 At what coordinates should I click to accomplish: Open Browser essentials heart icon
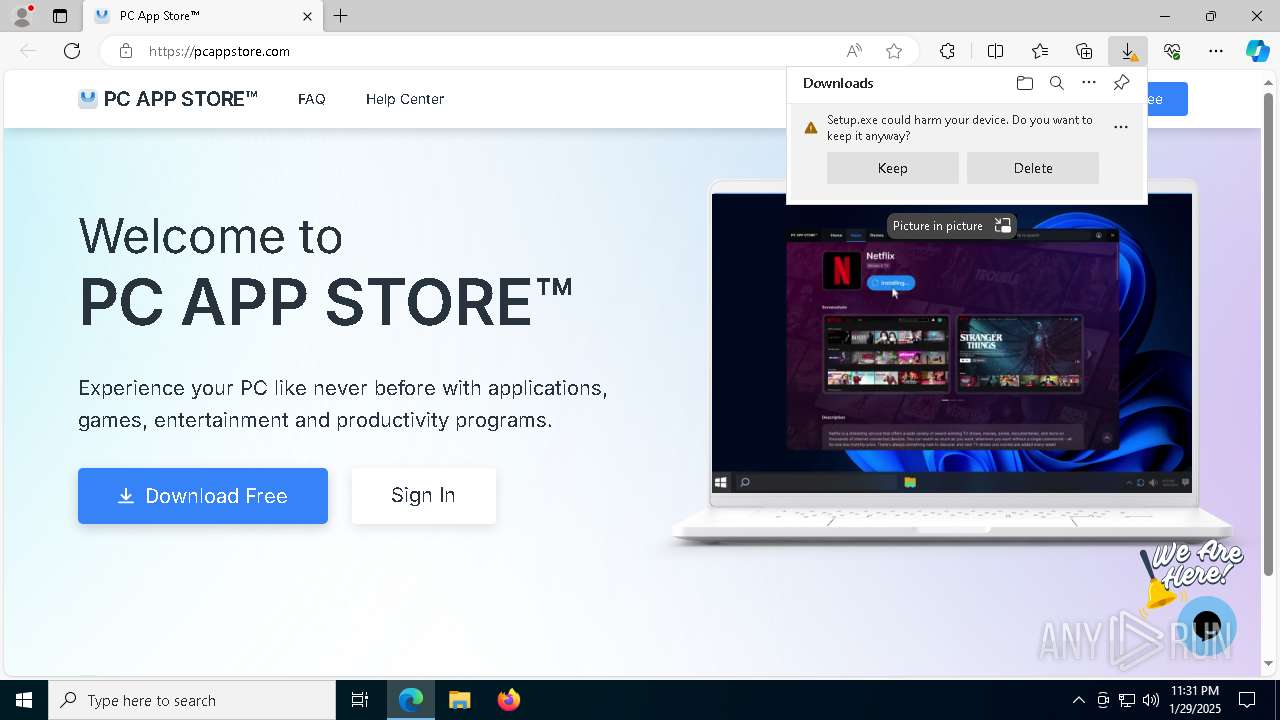pyautogui.click(x=1172, y=51)
